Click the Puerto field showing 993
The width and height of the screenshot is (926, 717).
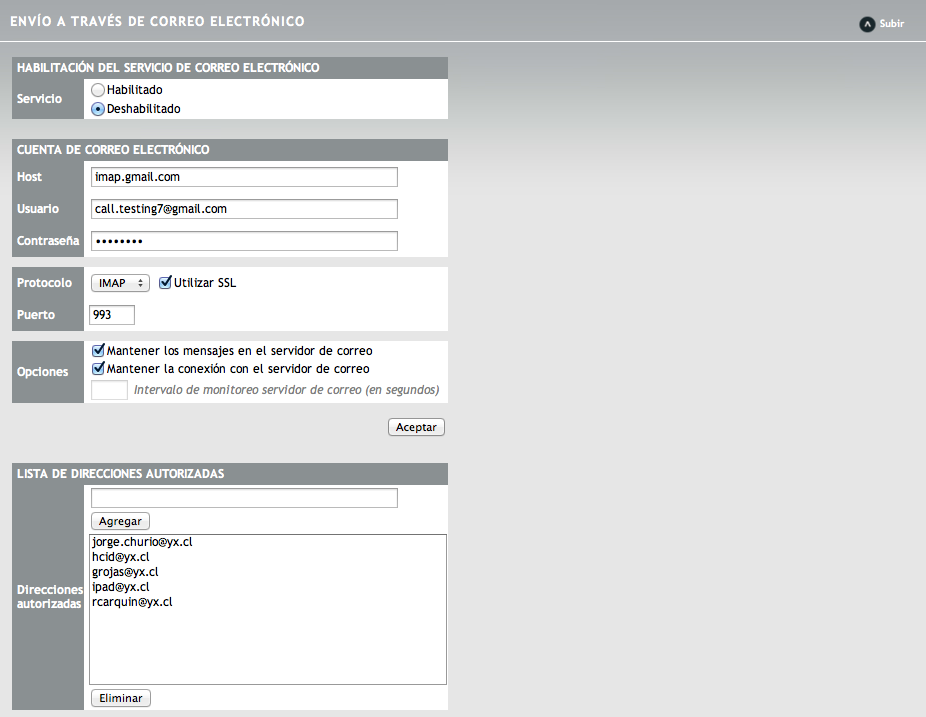112,315
